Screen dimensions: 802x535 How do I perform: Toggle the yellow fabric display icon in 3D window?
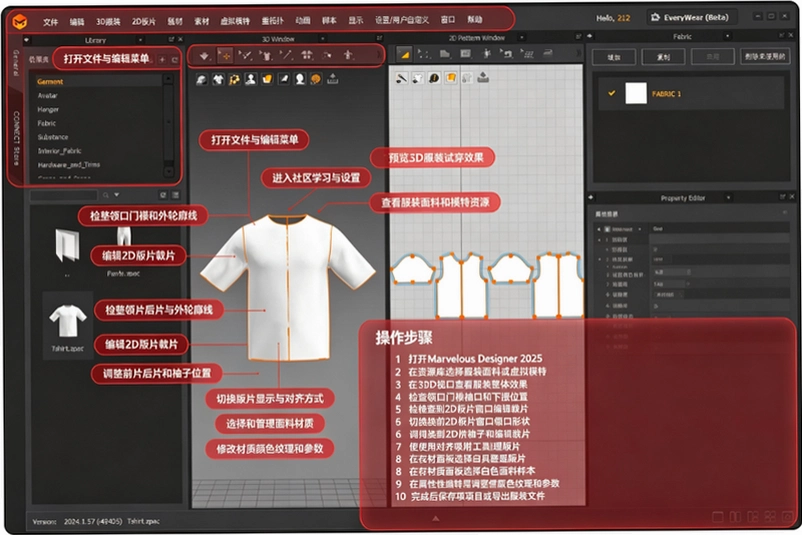coord(267,79)
